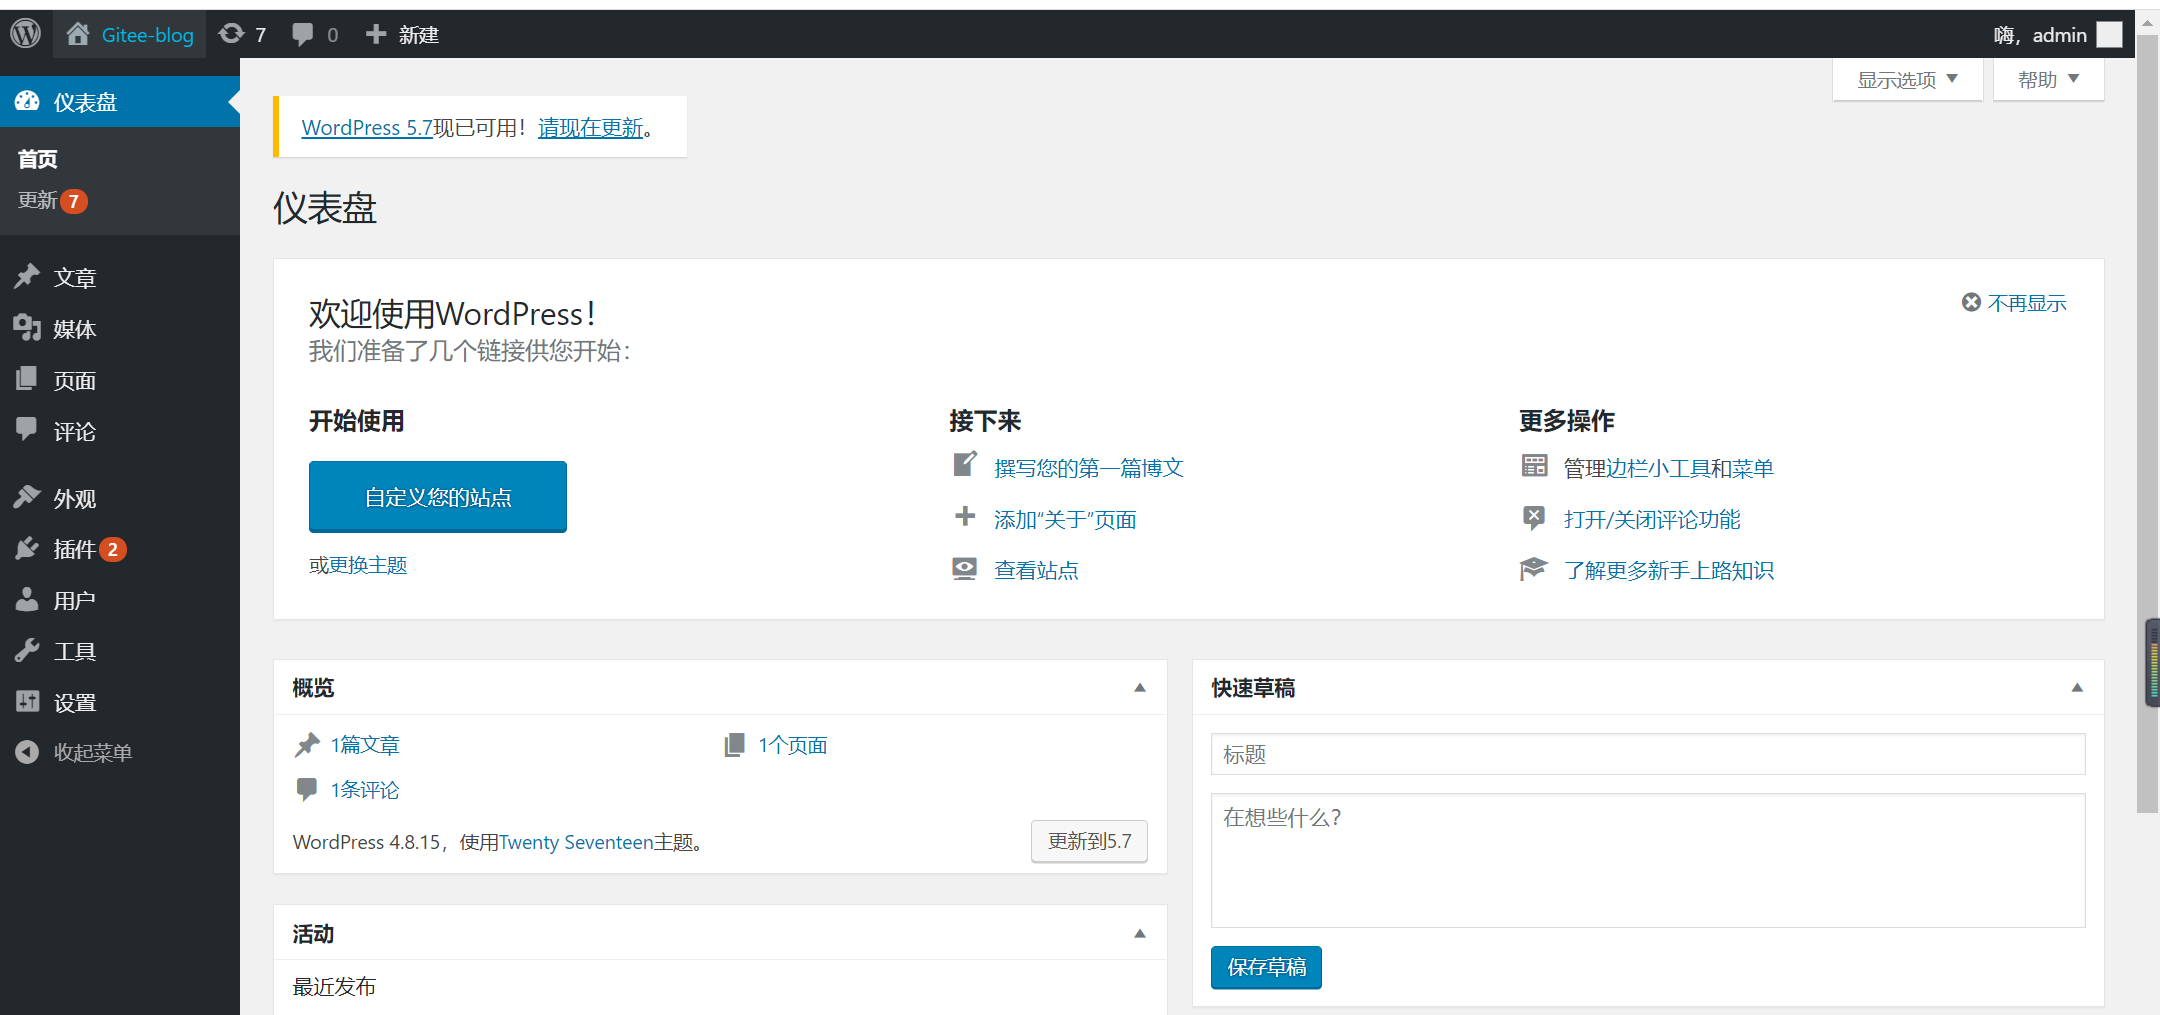Click the pin icon beside 1篇文章
This screenshot has height=1015, width=2160.
click(x=307, y=745)
